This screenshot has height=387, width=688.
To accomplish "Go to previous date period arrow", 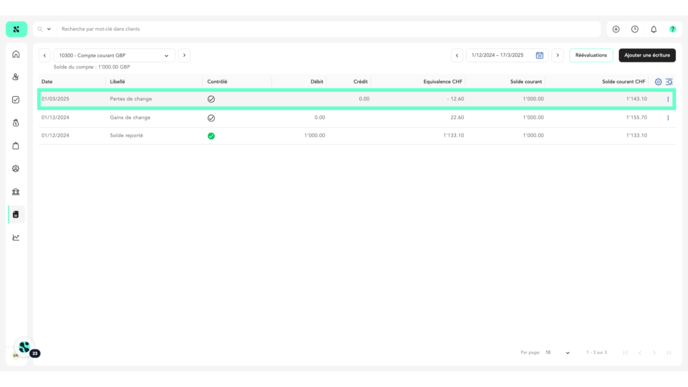I will [457, 55].
